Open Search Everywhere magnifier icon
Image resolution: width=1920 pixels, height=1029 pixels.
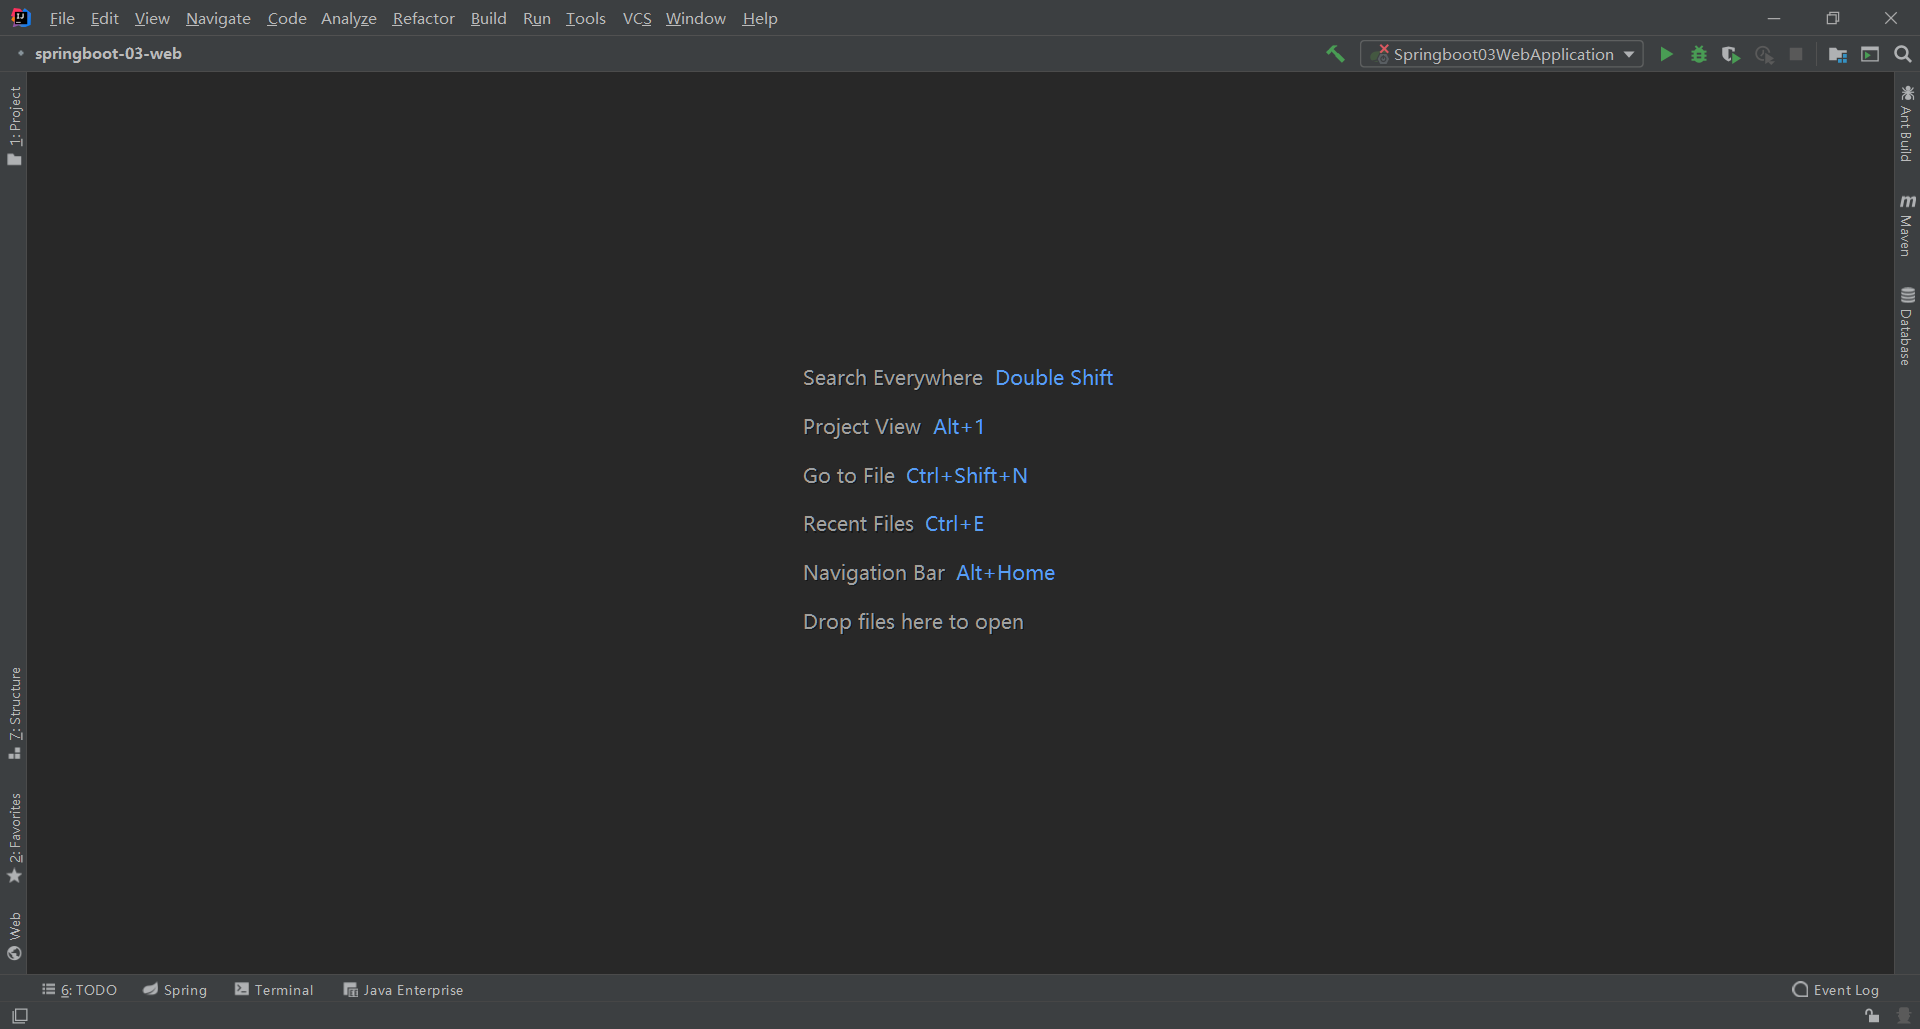tap(1903, 54)
